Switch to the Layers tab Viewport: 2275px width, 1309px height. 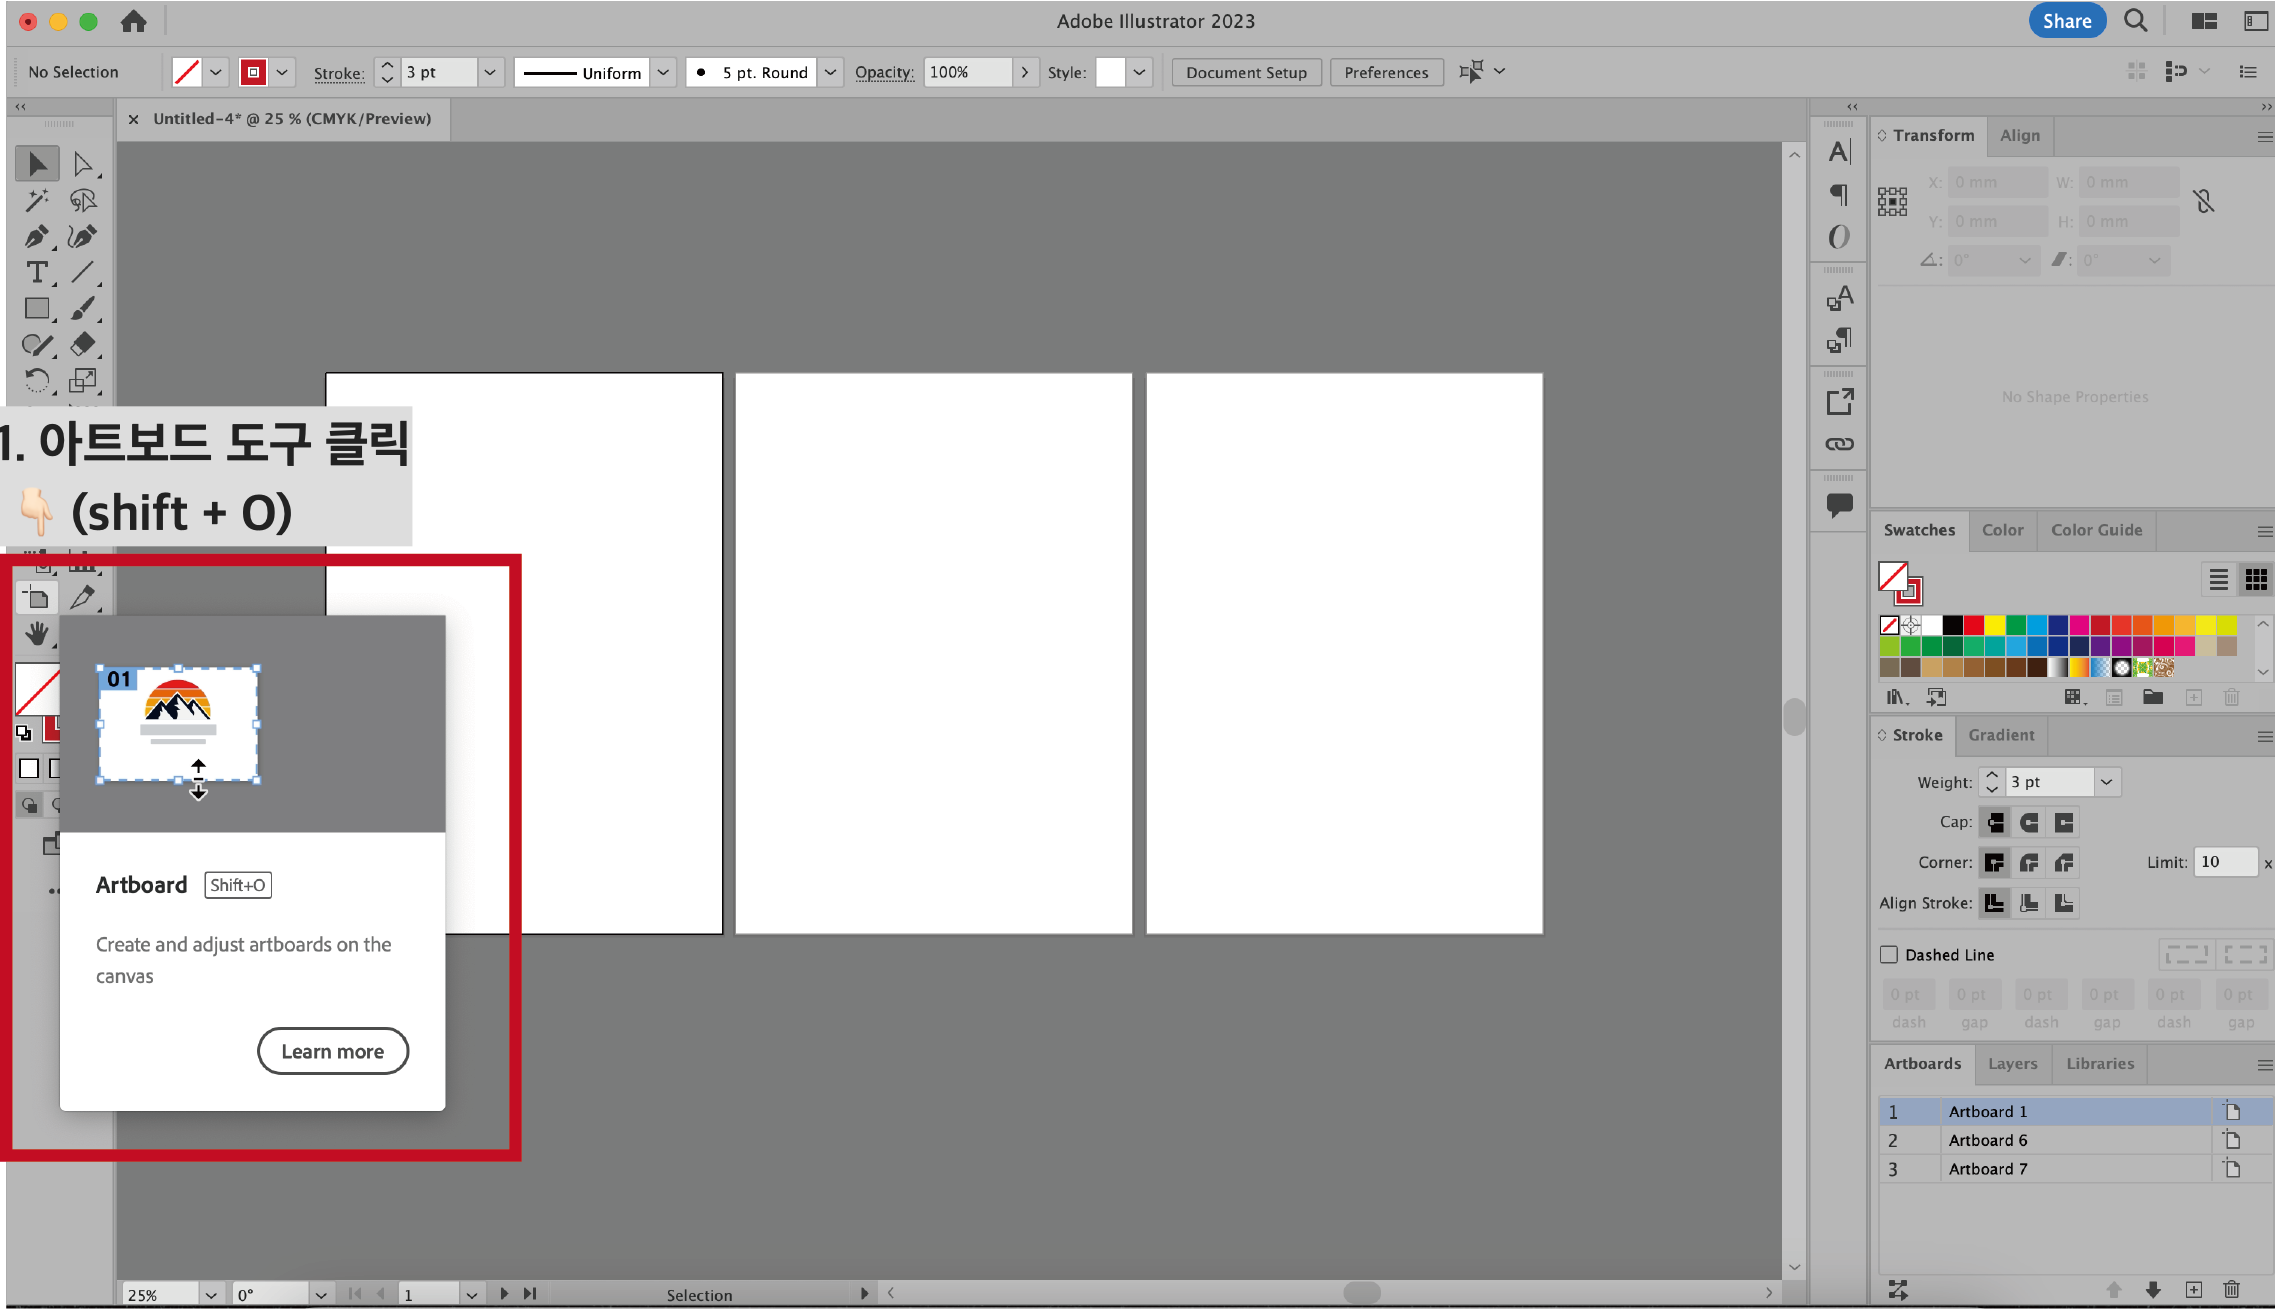(2012, 1064)
